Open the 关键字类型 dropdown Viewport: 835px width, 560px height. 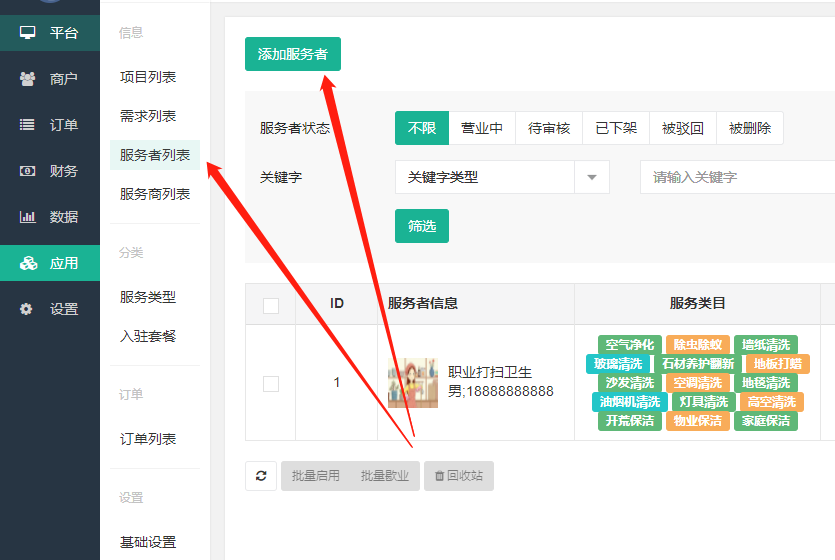[502, 177]
